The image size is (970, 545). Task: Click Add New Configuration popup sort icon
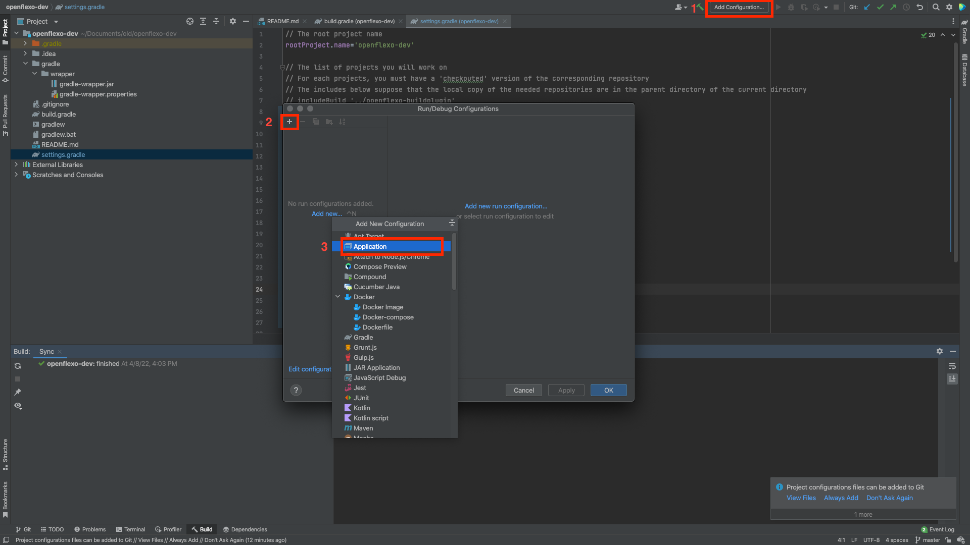point(452,223)
